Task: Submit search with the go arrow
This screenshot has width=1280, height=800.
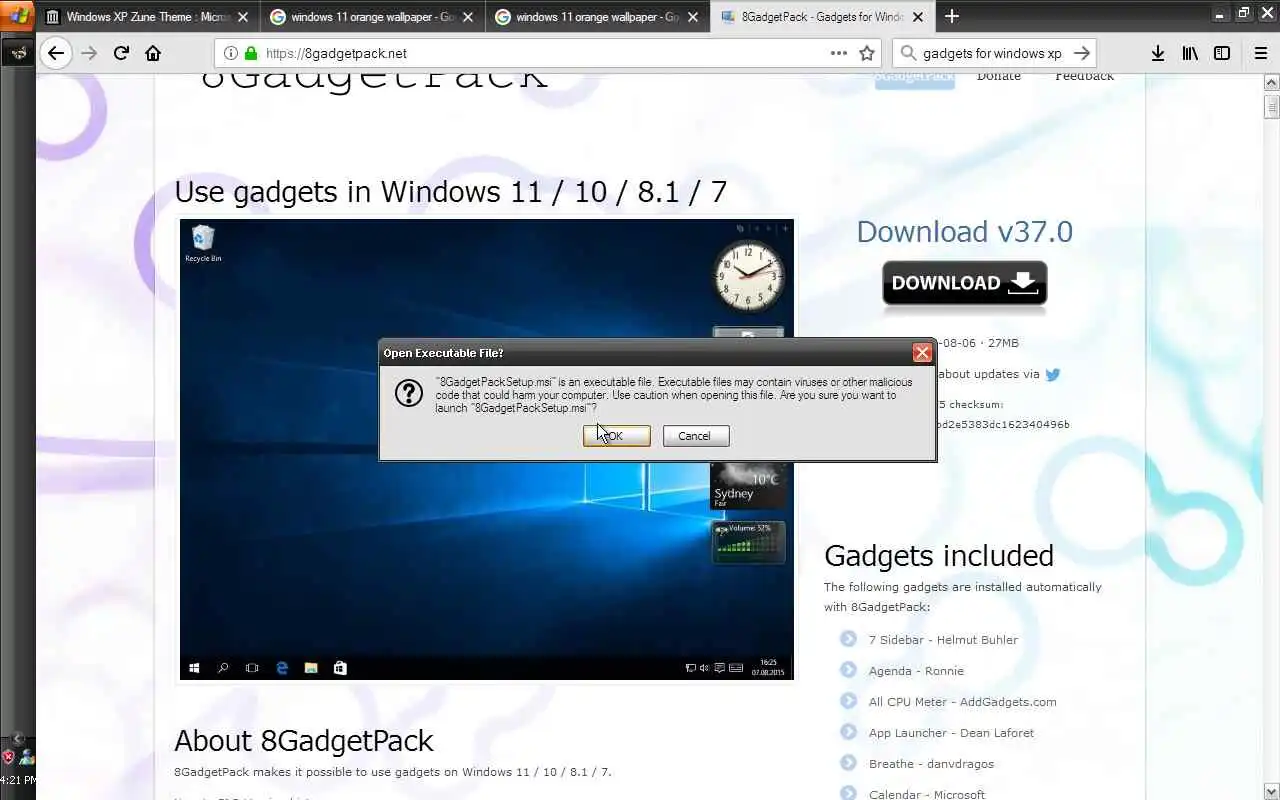Action: click(x=1082, y=53)
